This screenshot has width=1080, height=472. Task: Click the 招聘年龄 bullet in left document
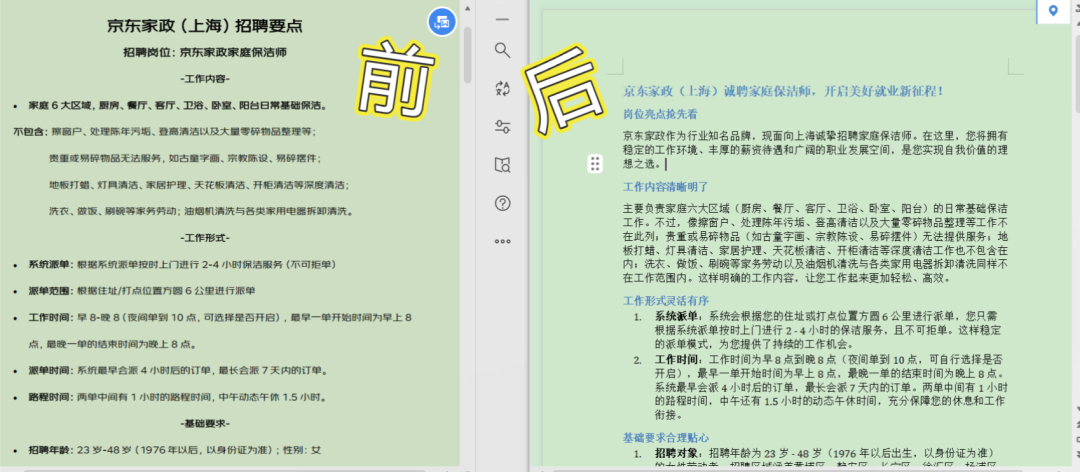tap(174, 451)
